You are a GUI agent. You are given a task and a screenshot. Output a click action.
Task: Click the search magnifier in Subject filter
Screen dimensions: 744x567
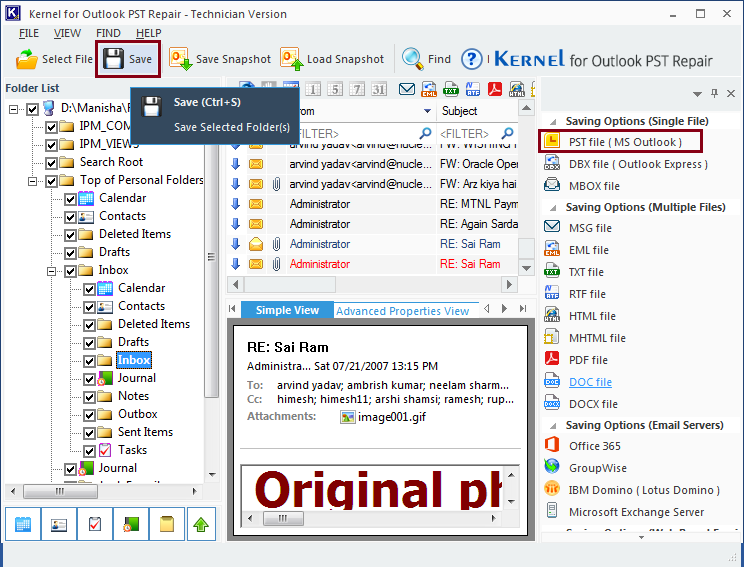pos(507,133)
